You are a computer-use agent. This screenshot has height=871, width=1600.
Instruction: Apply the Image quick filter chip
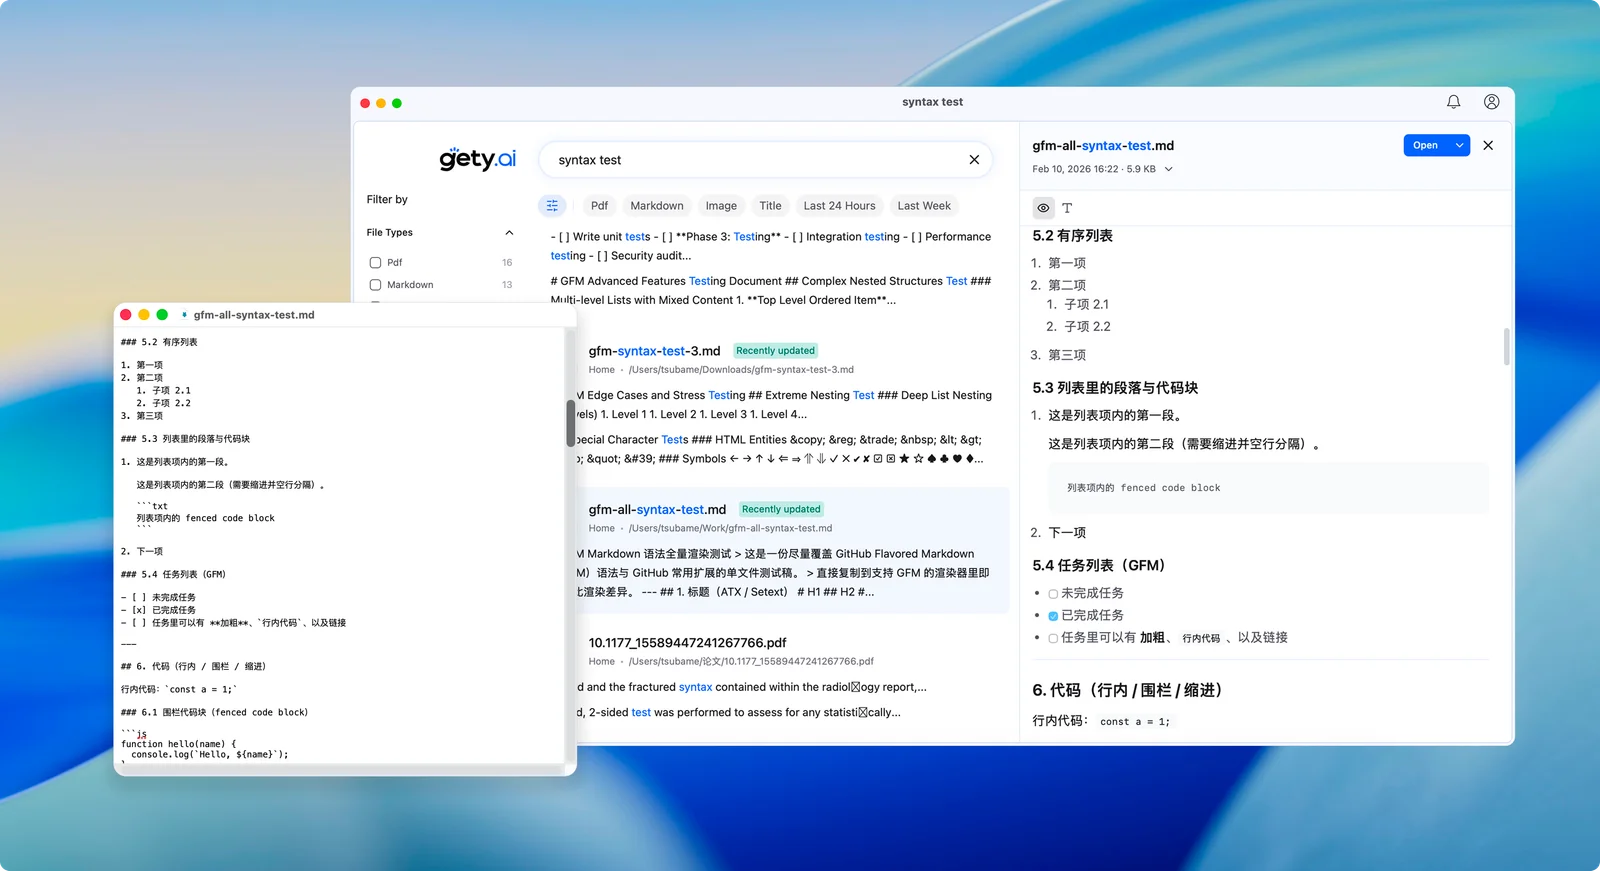click(x=721, y=206)
